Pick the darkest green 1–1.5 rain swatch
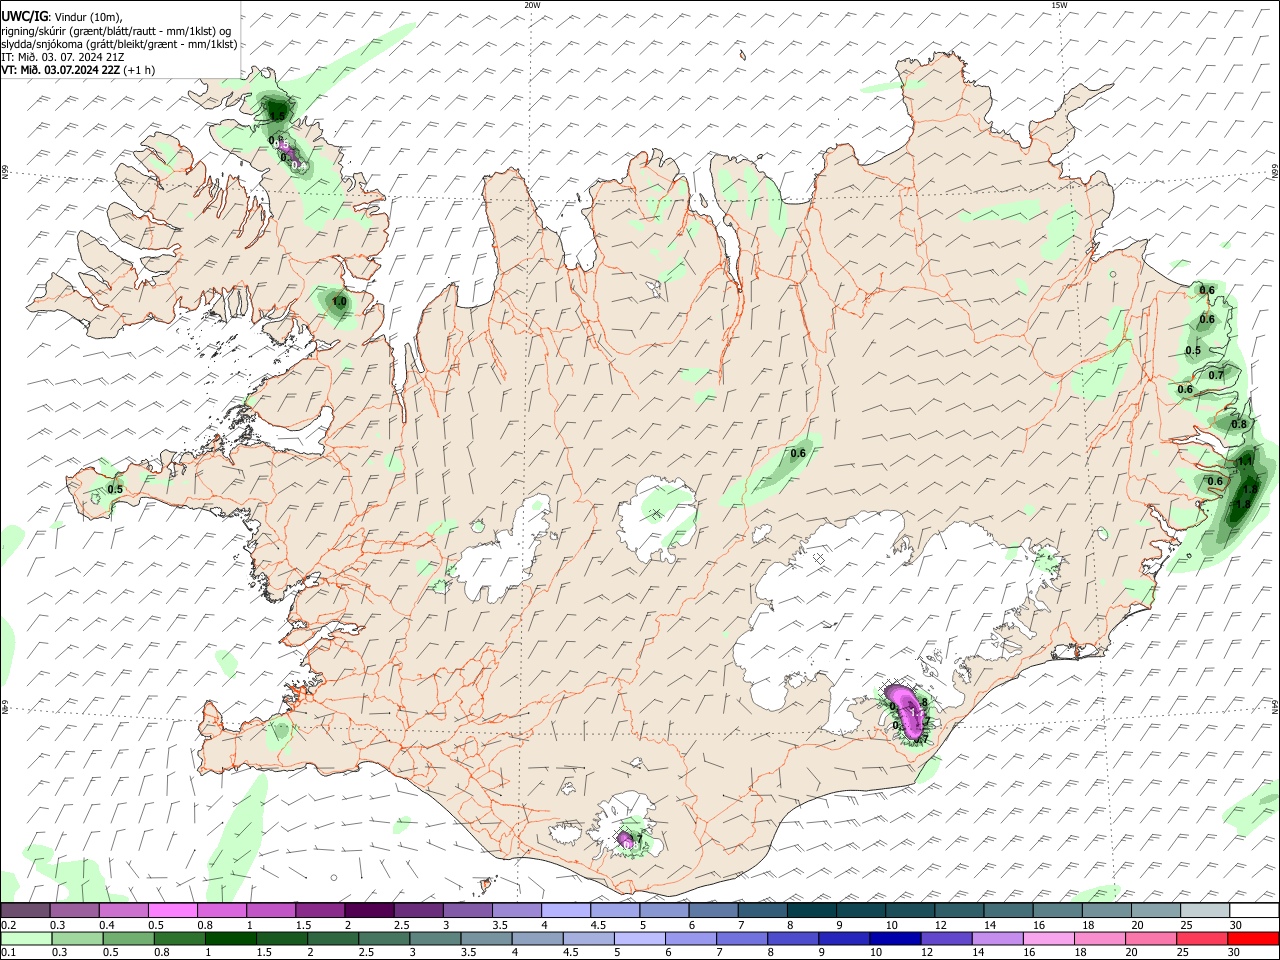Screen dimensions: 1280x960 (230, 939)
